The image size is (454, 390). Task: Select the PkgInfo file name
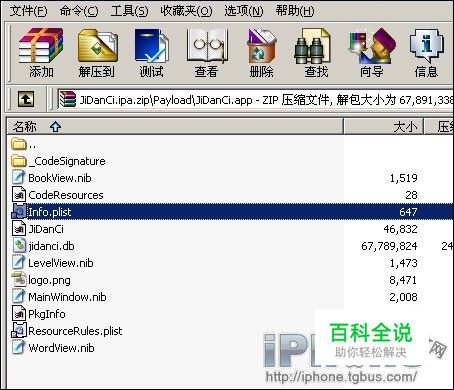(47, 314)
